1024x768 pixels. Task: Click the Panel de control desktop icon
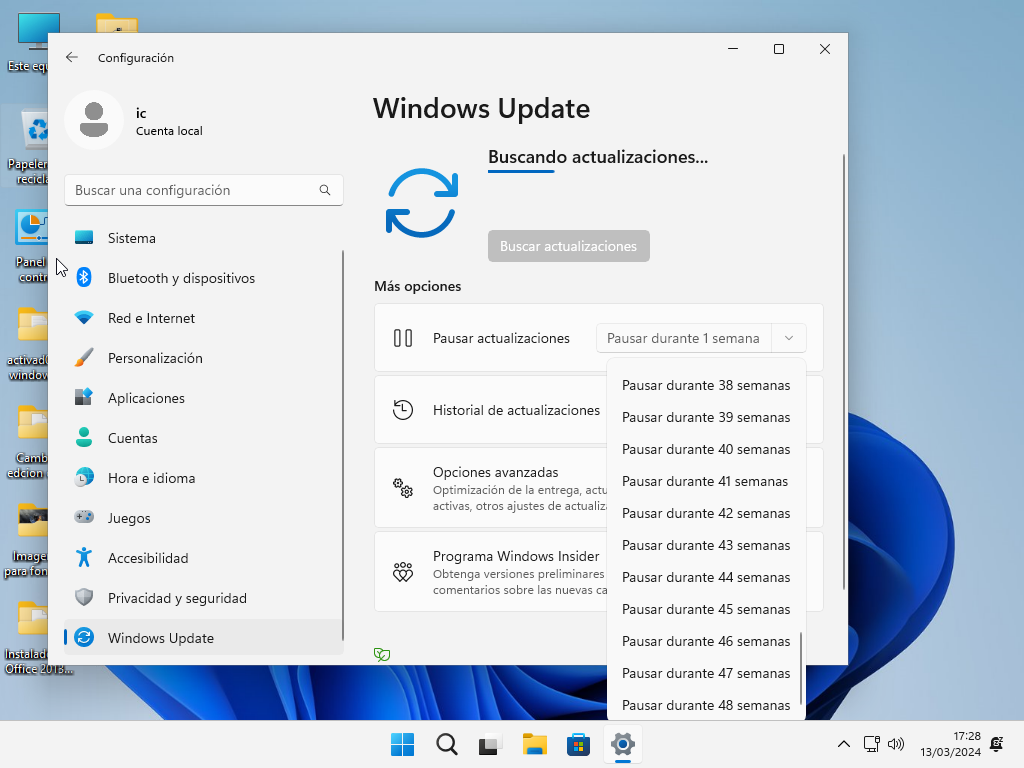[x=28, y=247]
